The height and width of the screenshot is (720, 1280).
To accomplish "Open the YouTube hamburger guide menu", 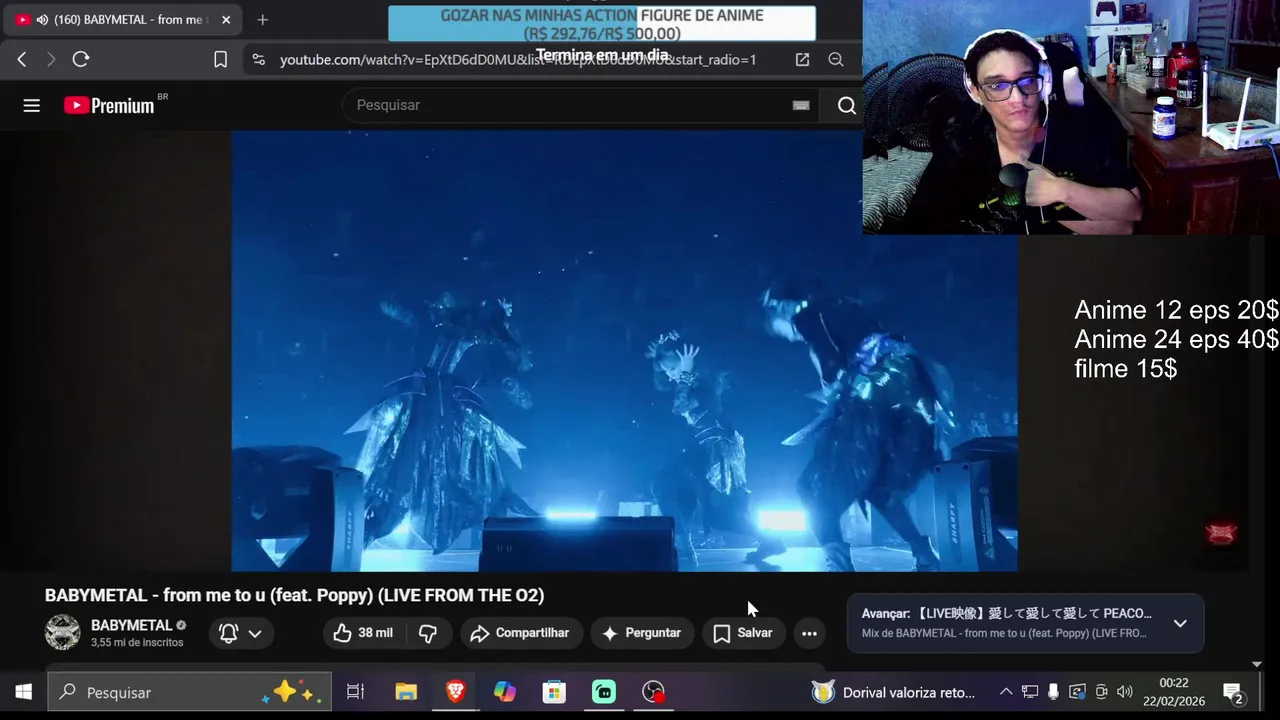I will tap(31, 105).
